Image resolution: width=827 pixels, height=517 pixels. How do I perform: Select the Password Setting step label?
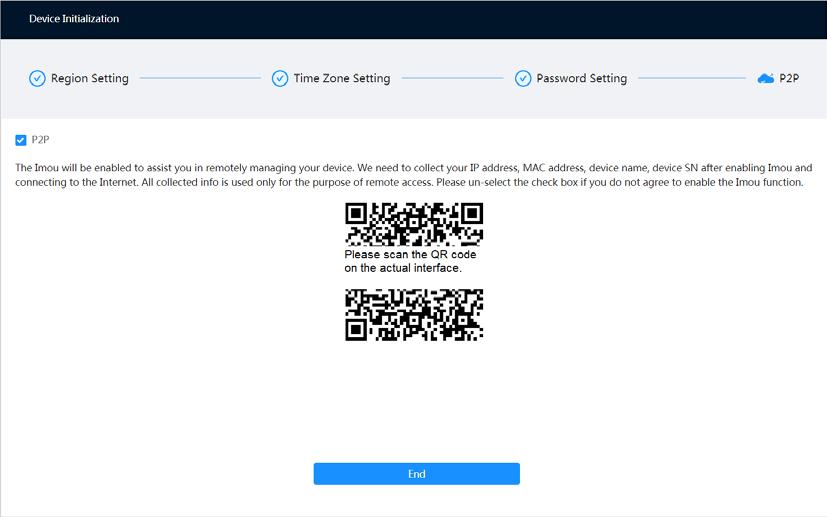click(x=582, y=78)
